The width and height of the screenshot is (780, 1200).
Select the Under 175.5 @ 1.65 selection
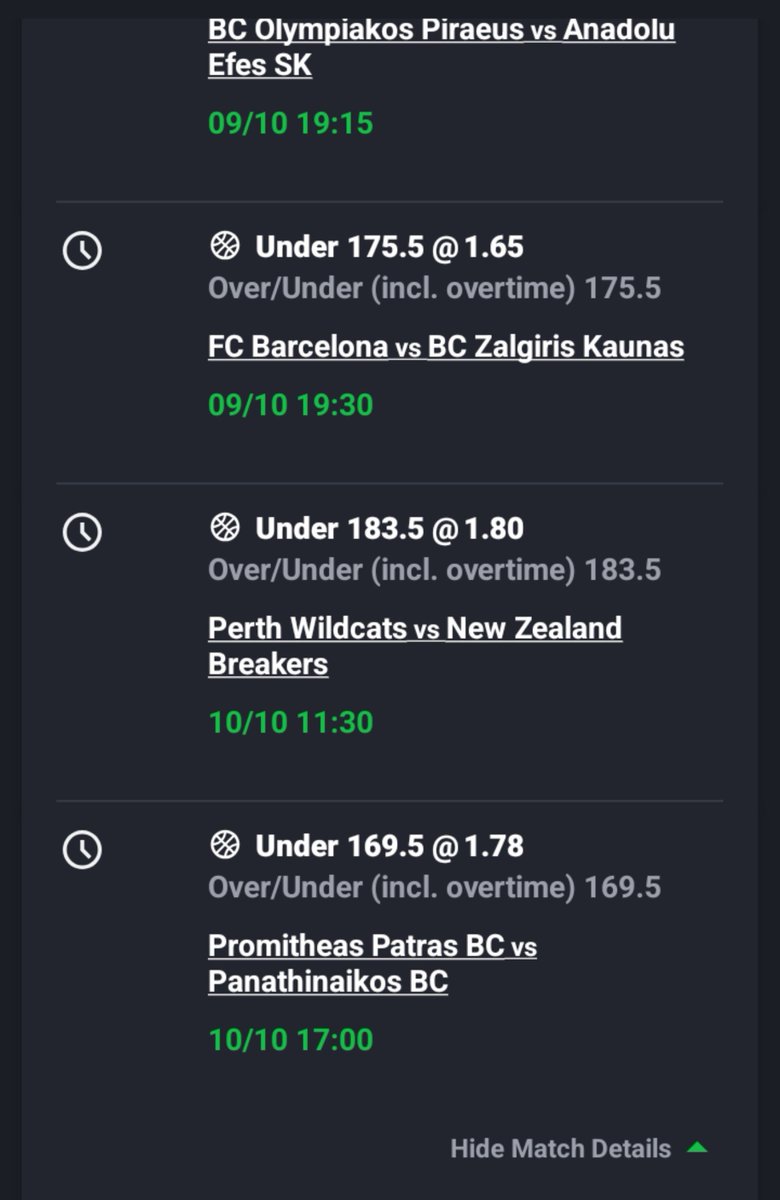pyautogui.click(x=390, y=246)
